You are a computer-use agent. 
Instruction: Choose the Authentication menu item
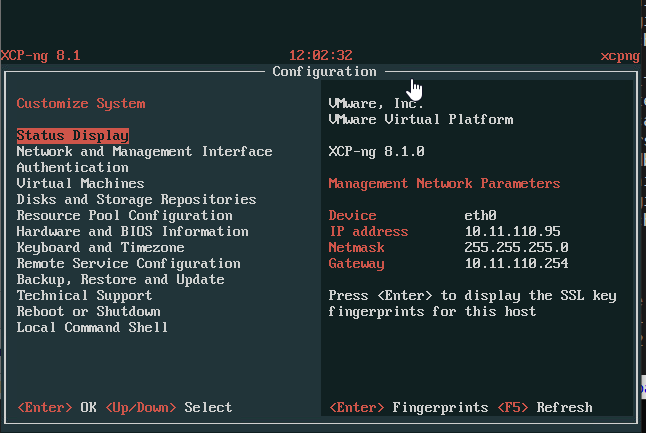(73, 168)
